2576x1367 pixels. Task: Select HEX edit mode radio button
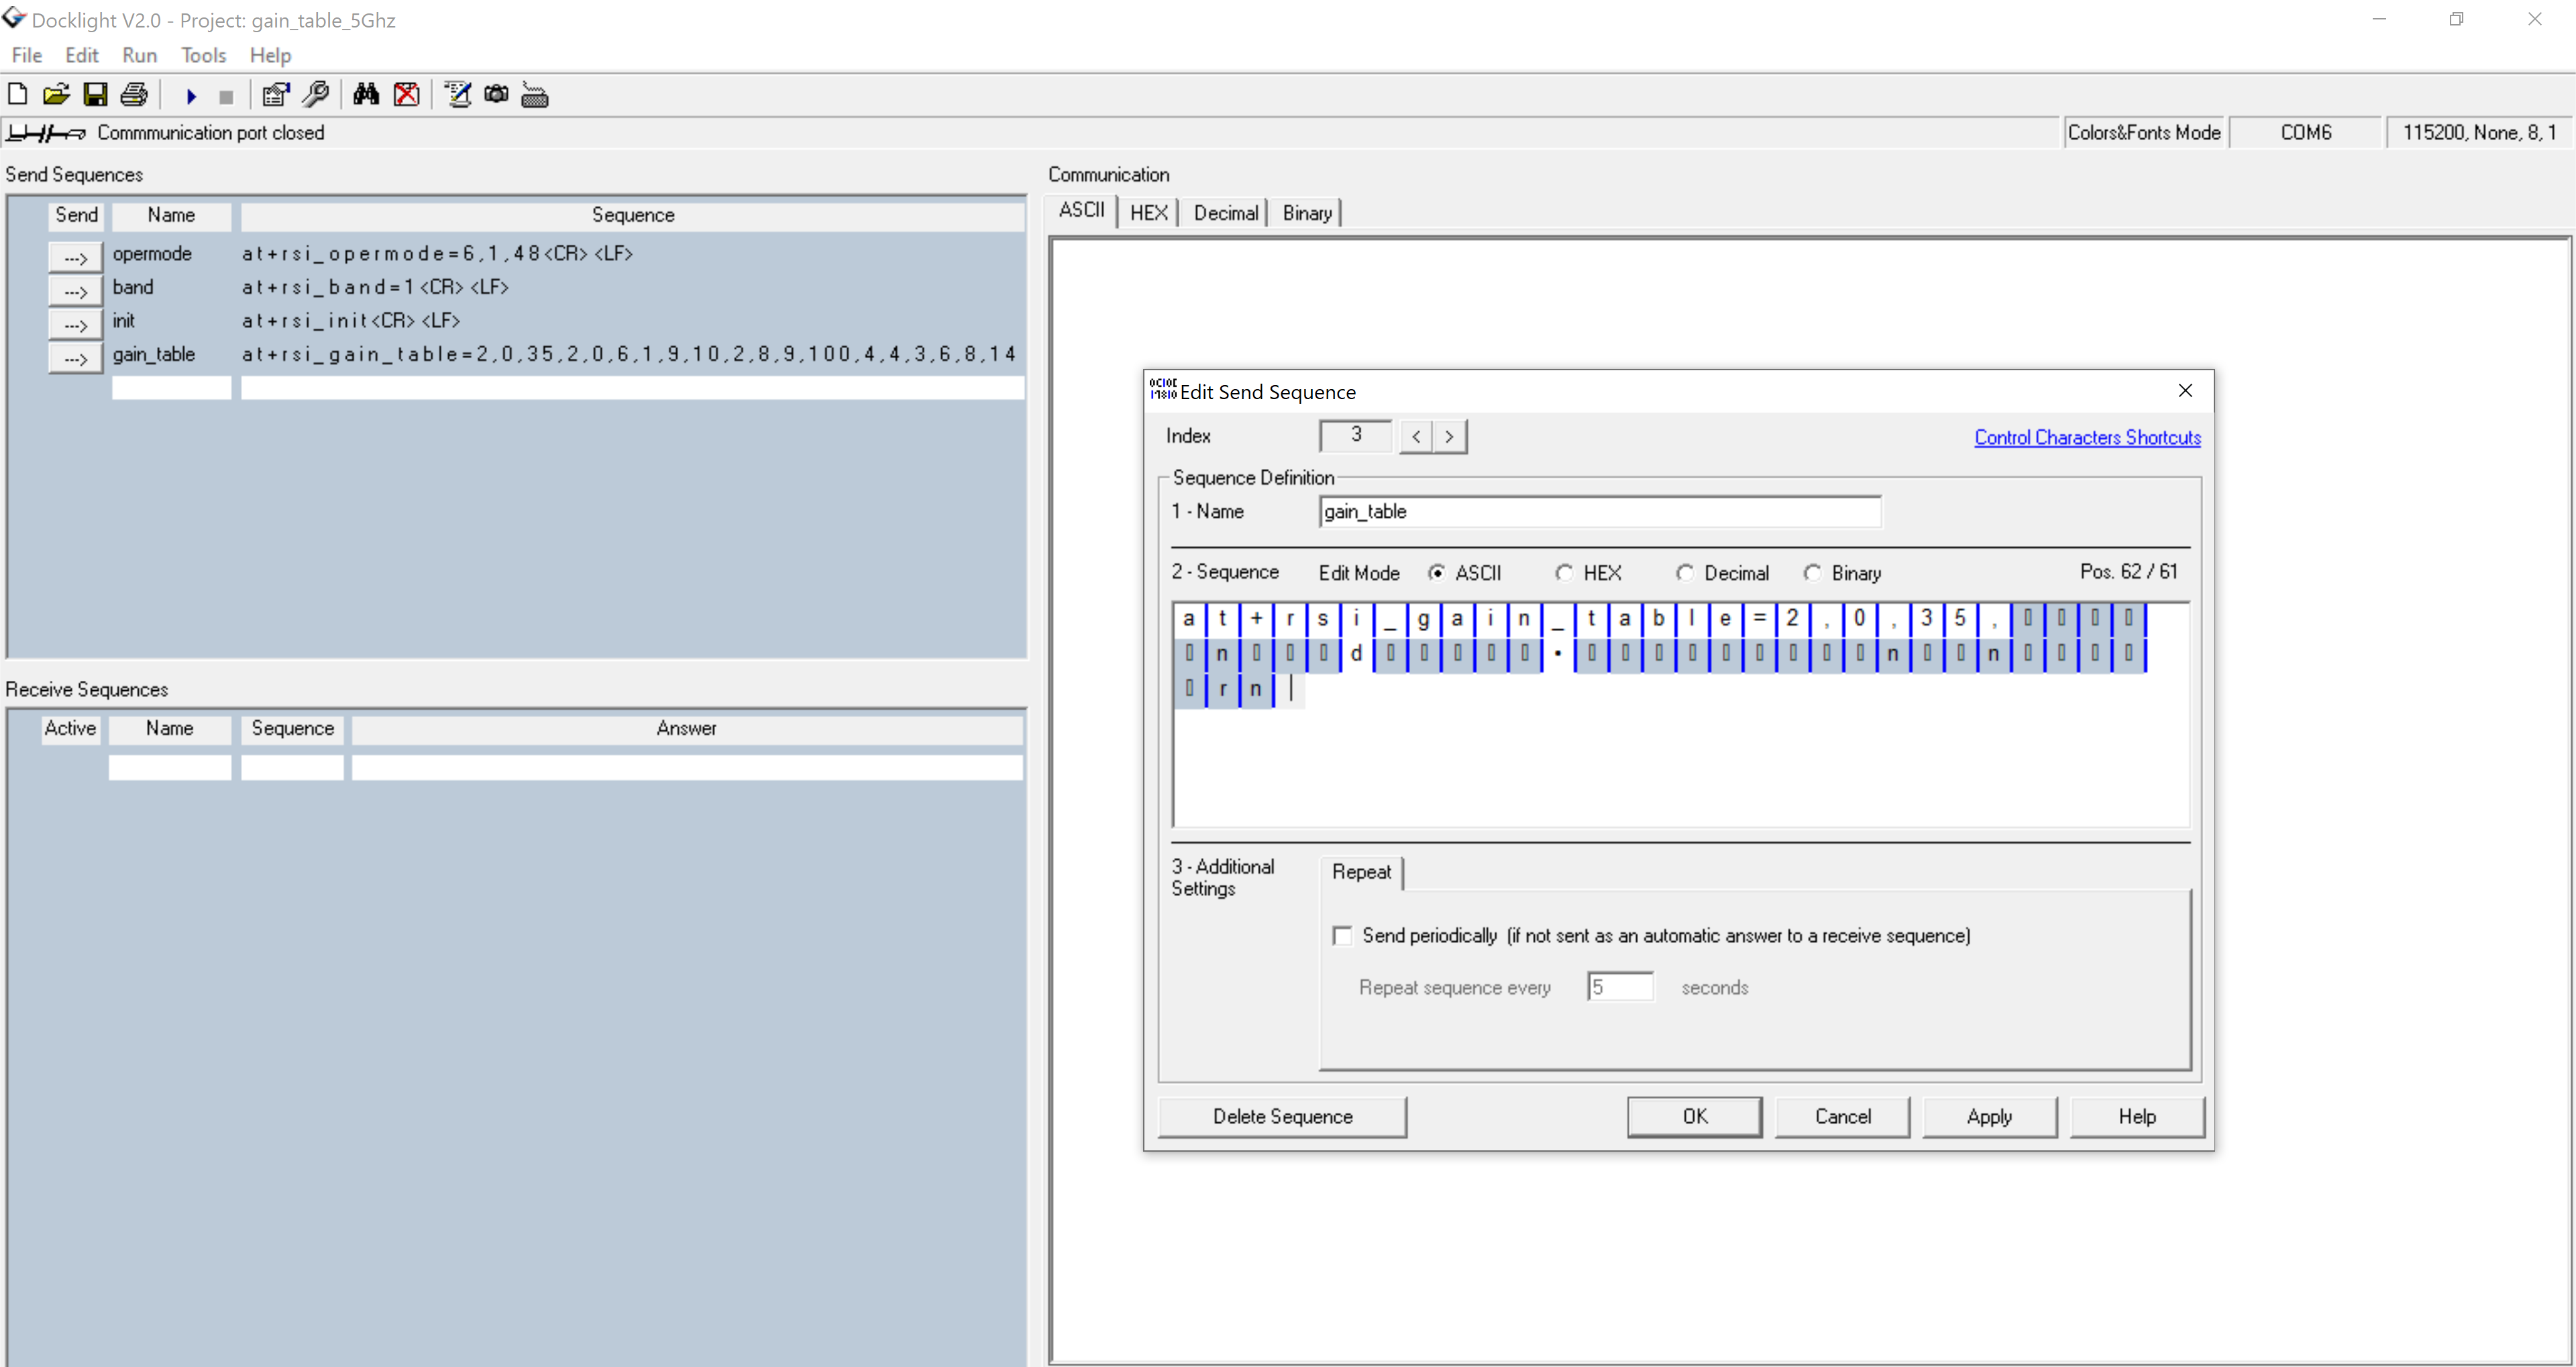coord(1565,572)
